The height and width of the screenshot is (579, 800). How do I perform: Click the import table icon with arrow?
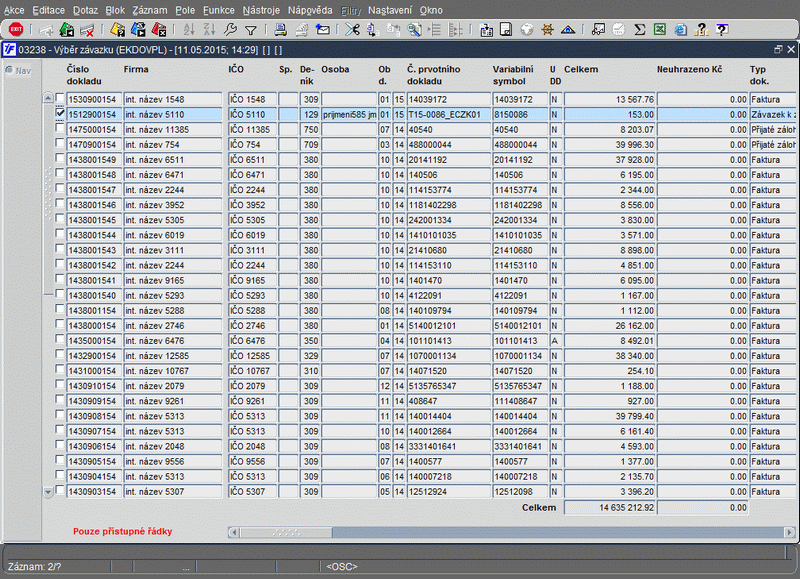(486, 30)
